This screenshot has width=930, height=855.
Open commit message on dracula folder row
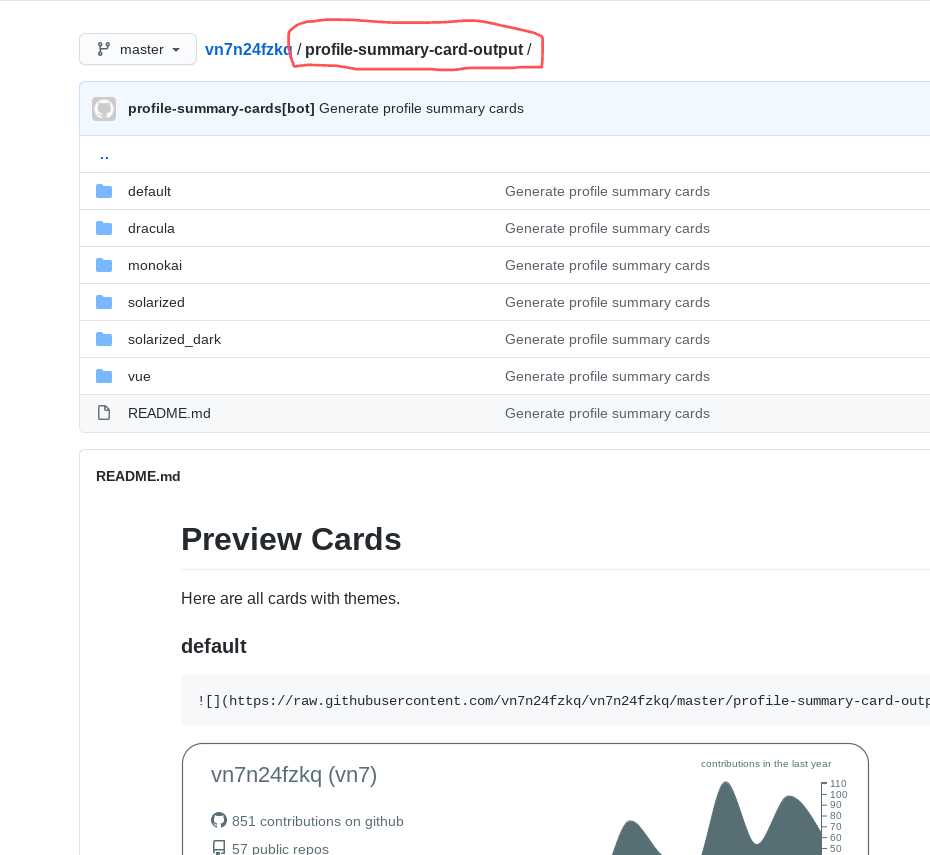coord(607,228)
